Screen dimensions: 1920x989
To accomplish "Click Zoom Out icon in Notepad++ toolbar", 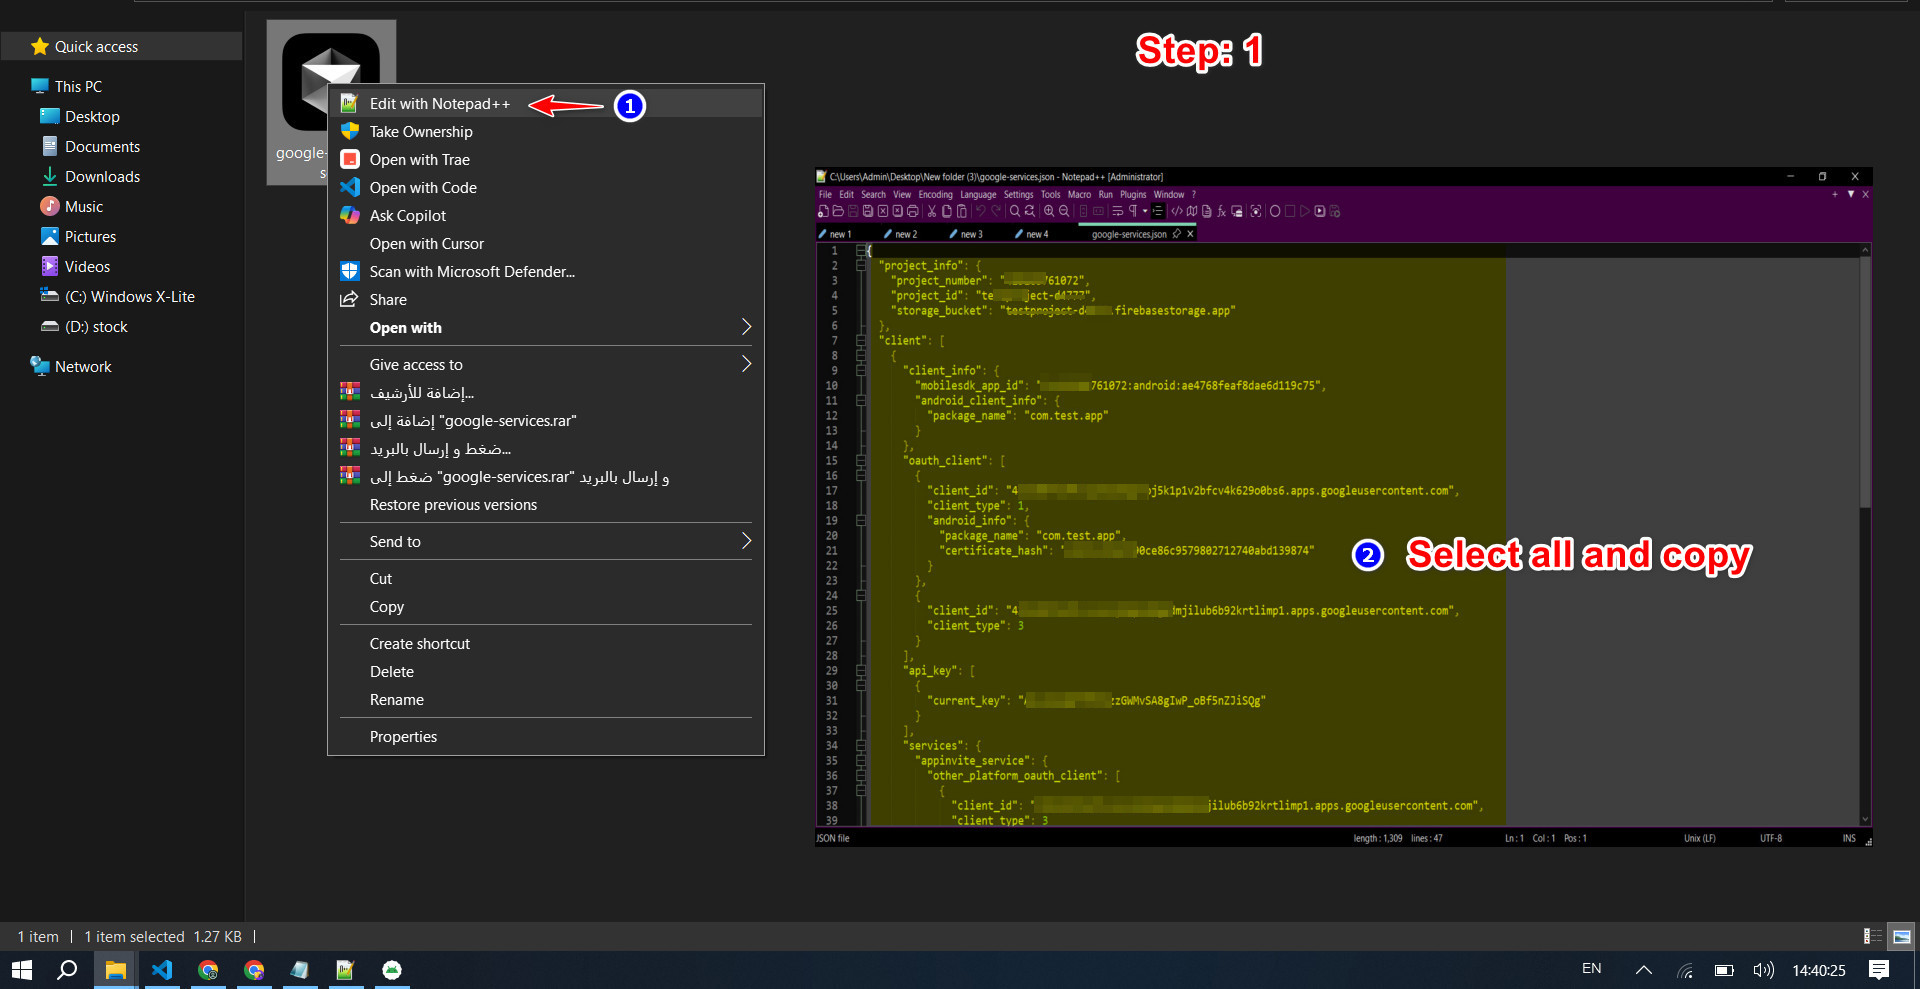I will [1064, 211].
